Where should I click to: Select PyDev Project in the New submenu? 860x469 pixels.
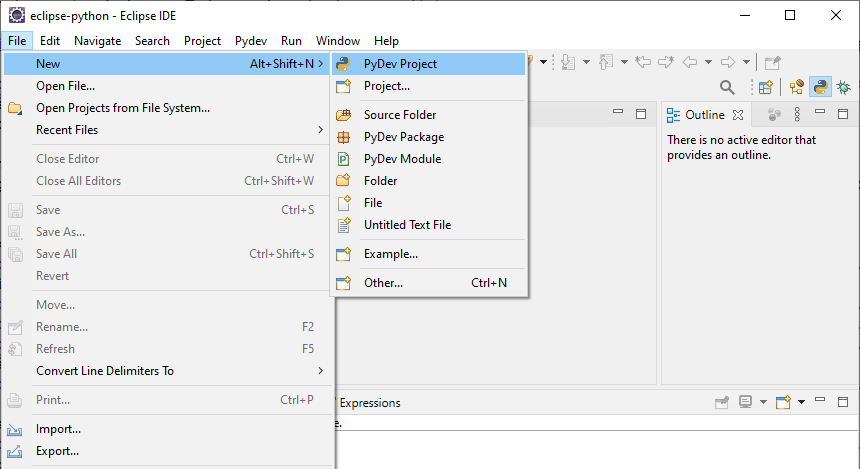(x=428, y=64)
